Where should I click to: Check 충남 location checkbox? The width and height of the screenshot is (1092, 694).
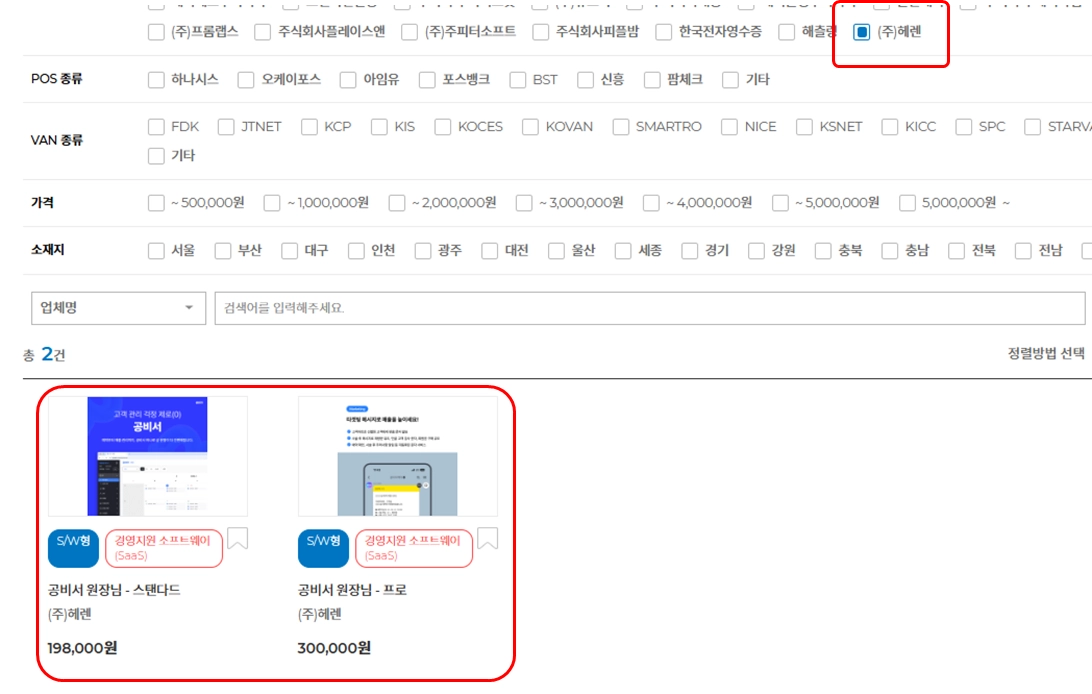pos(889,251)
